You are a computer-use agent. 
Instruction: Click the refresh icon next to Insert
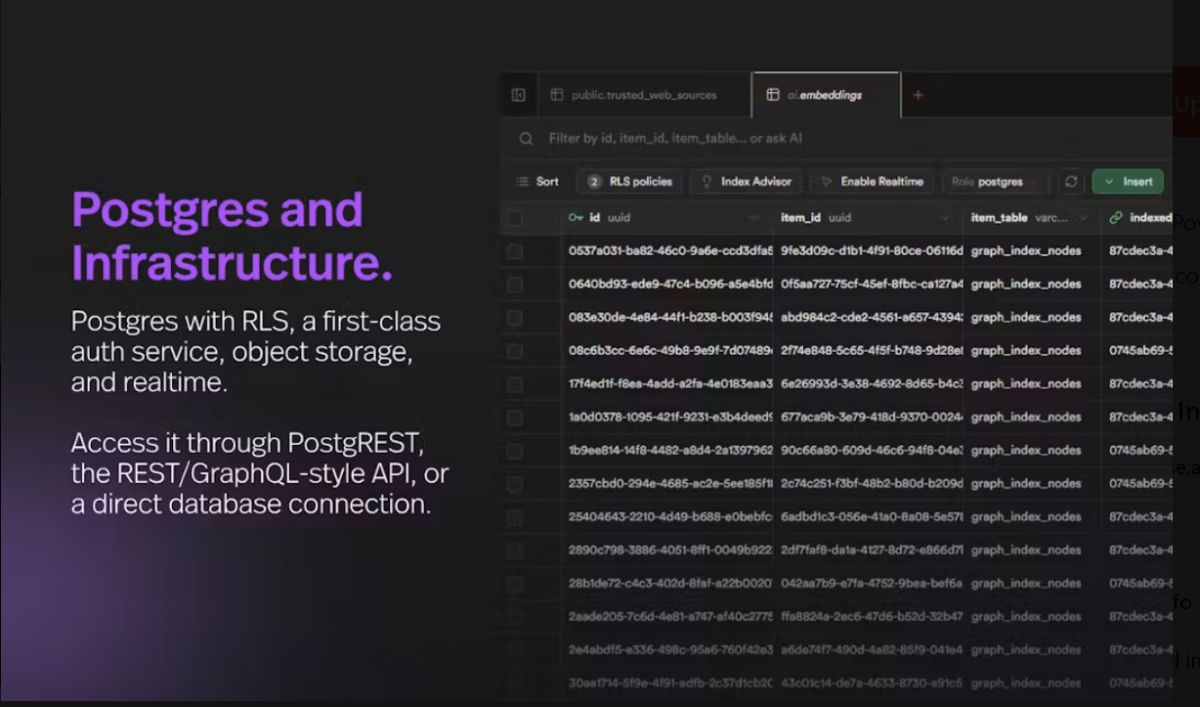tap(1071, 182)
